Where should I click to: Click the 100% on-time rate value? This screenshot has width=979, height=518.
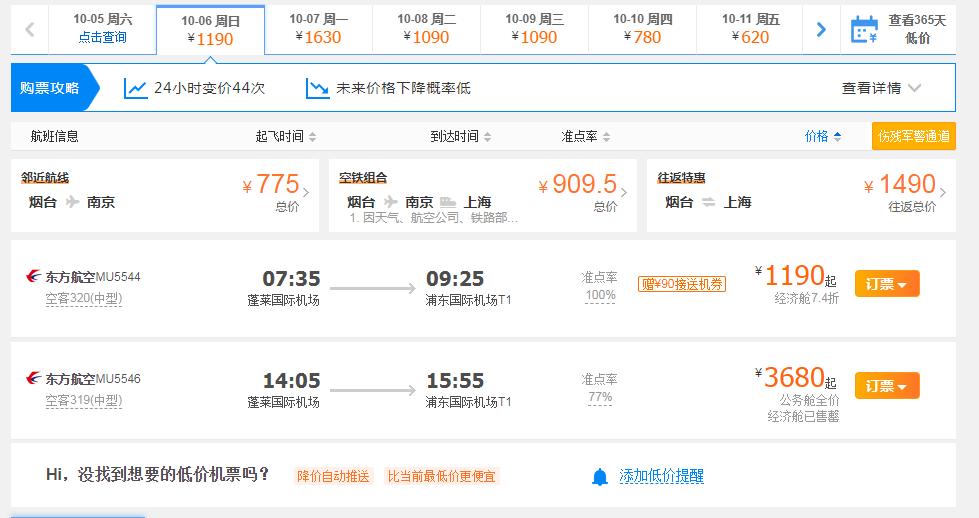pyautogui.click(x=600, y=295)
